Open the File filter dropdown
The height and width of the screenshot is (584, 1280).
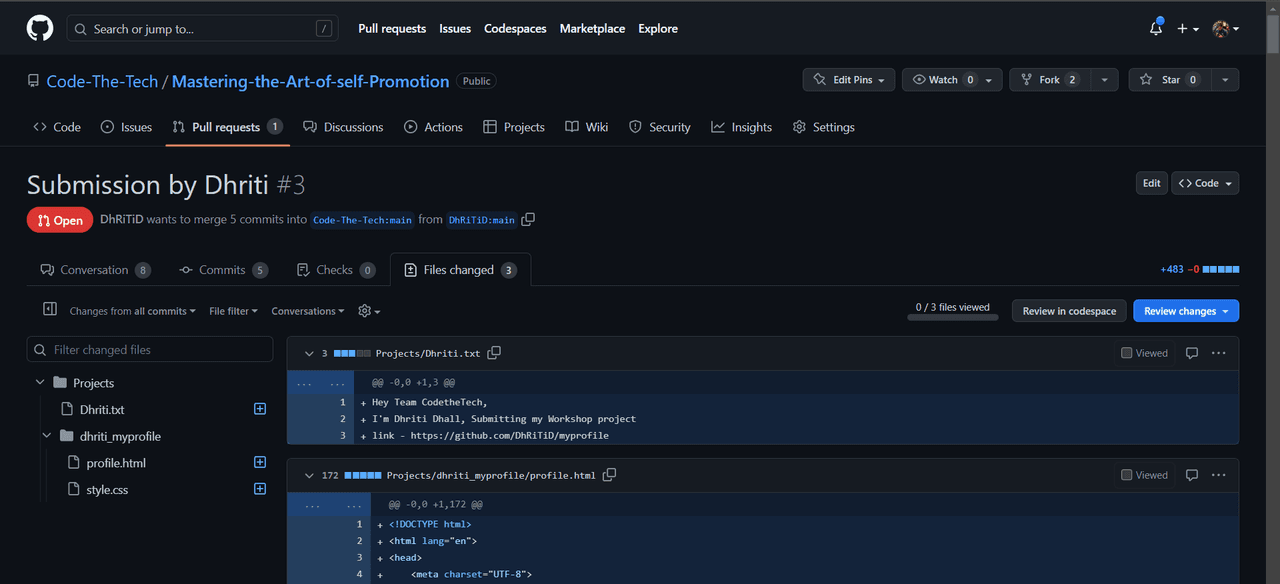[x=233, y=311]
